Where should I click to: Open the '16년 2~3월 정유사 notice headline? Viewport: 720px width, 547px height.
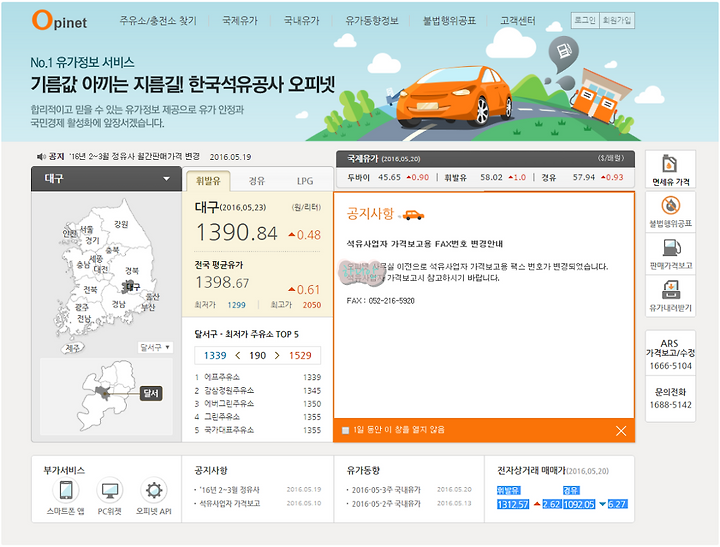click(135, 157)
